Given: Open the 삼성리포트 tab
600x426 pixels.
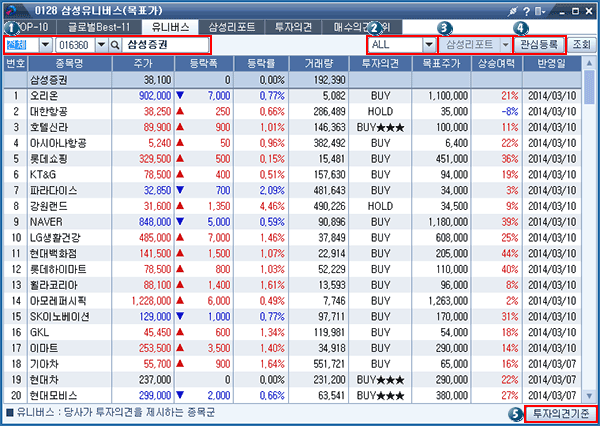Looking at the screenshot, I should click(232, 27).
